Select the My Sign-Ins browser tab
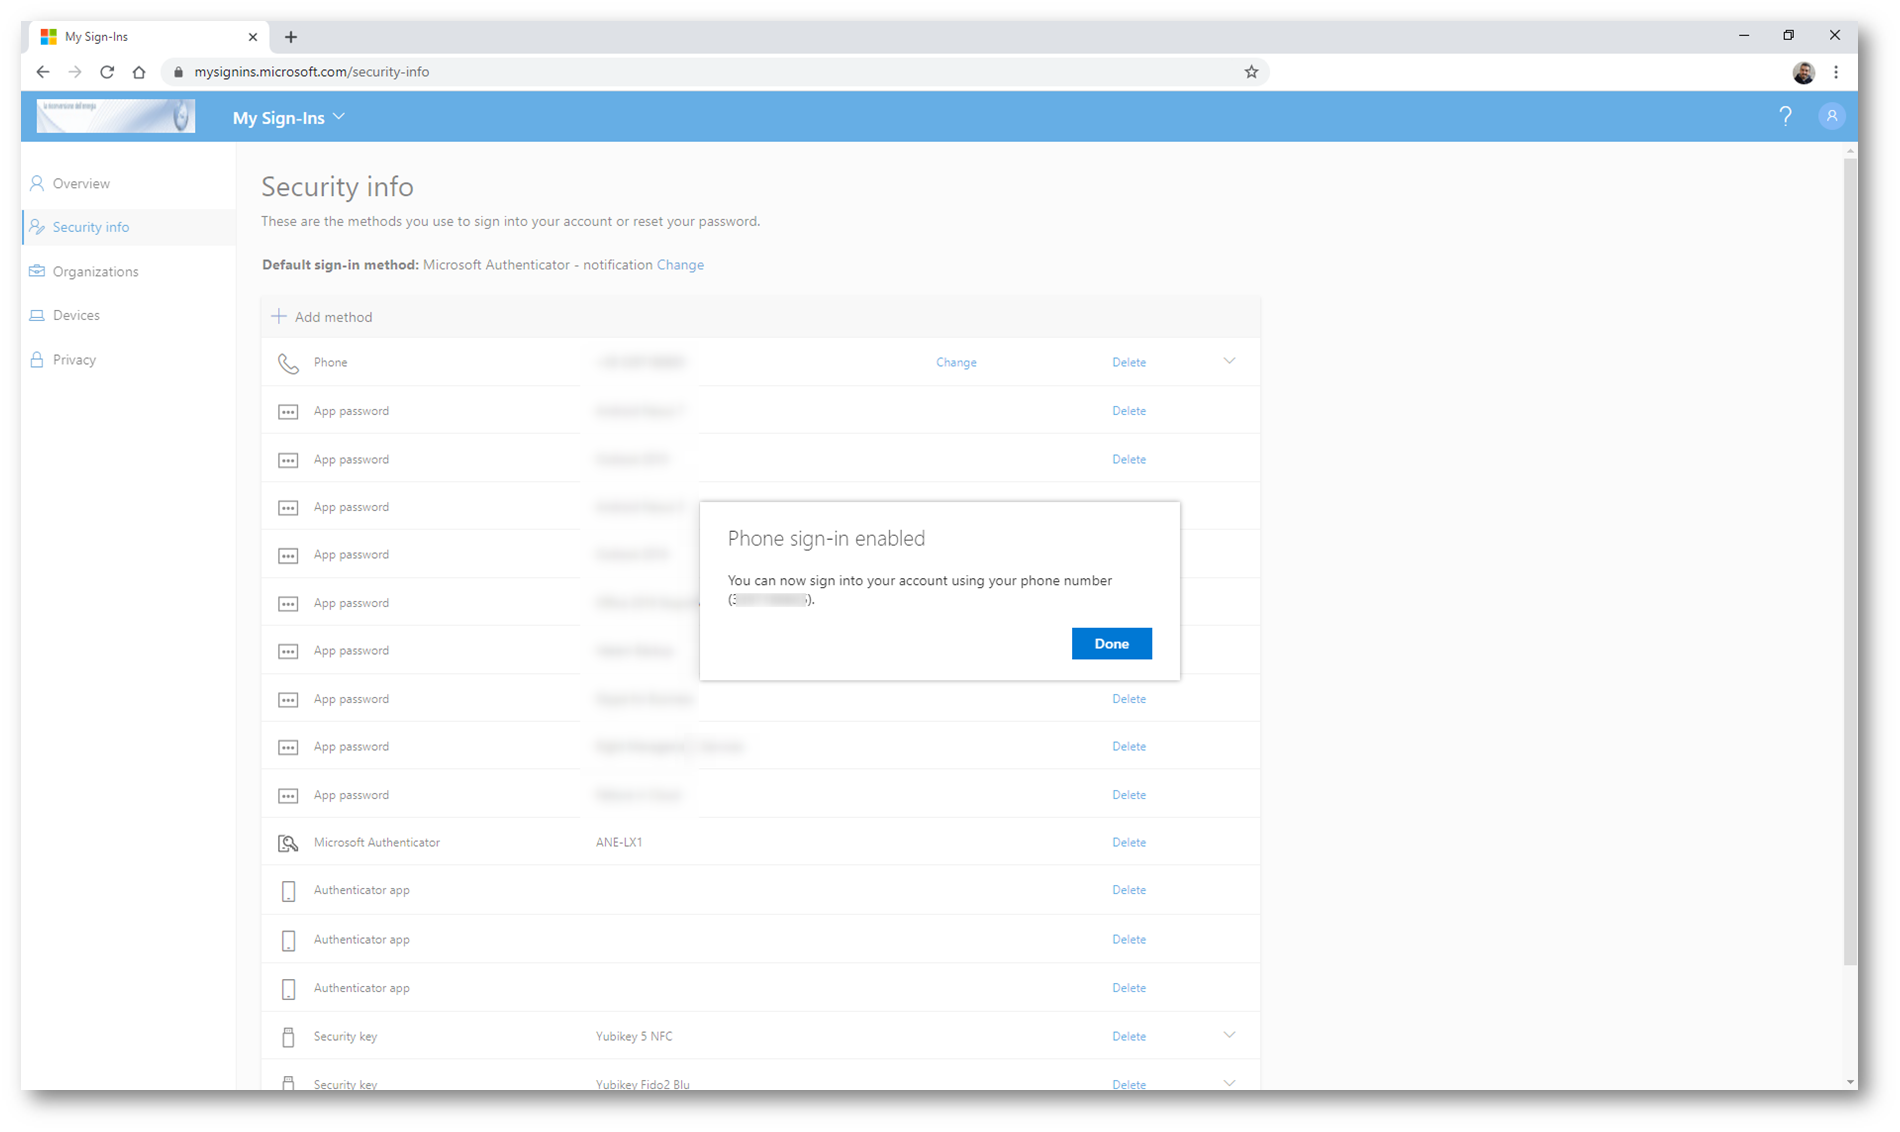 pos(148,37)
